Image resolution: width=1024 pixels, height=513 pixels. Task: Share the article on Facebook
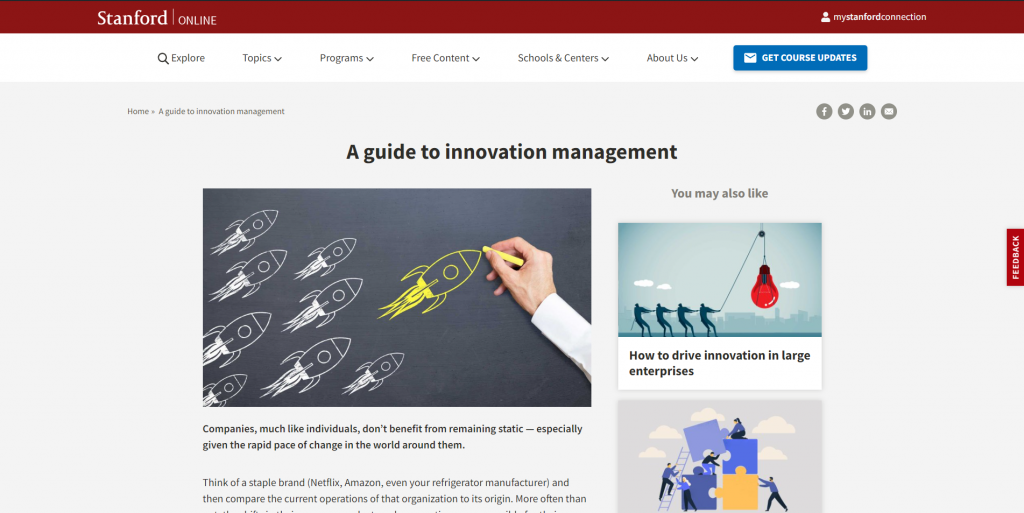(x=824, y=111)
